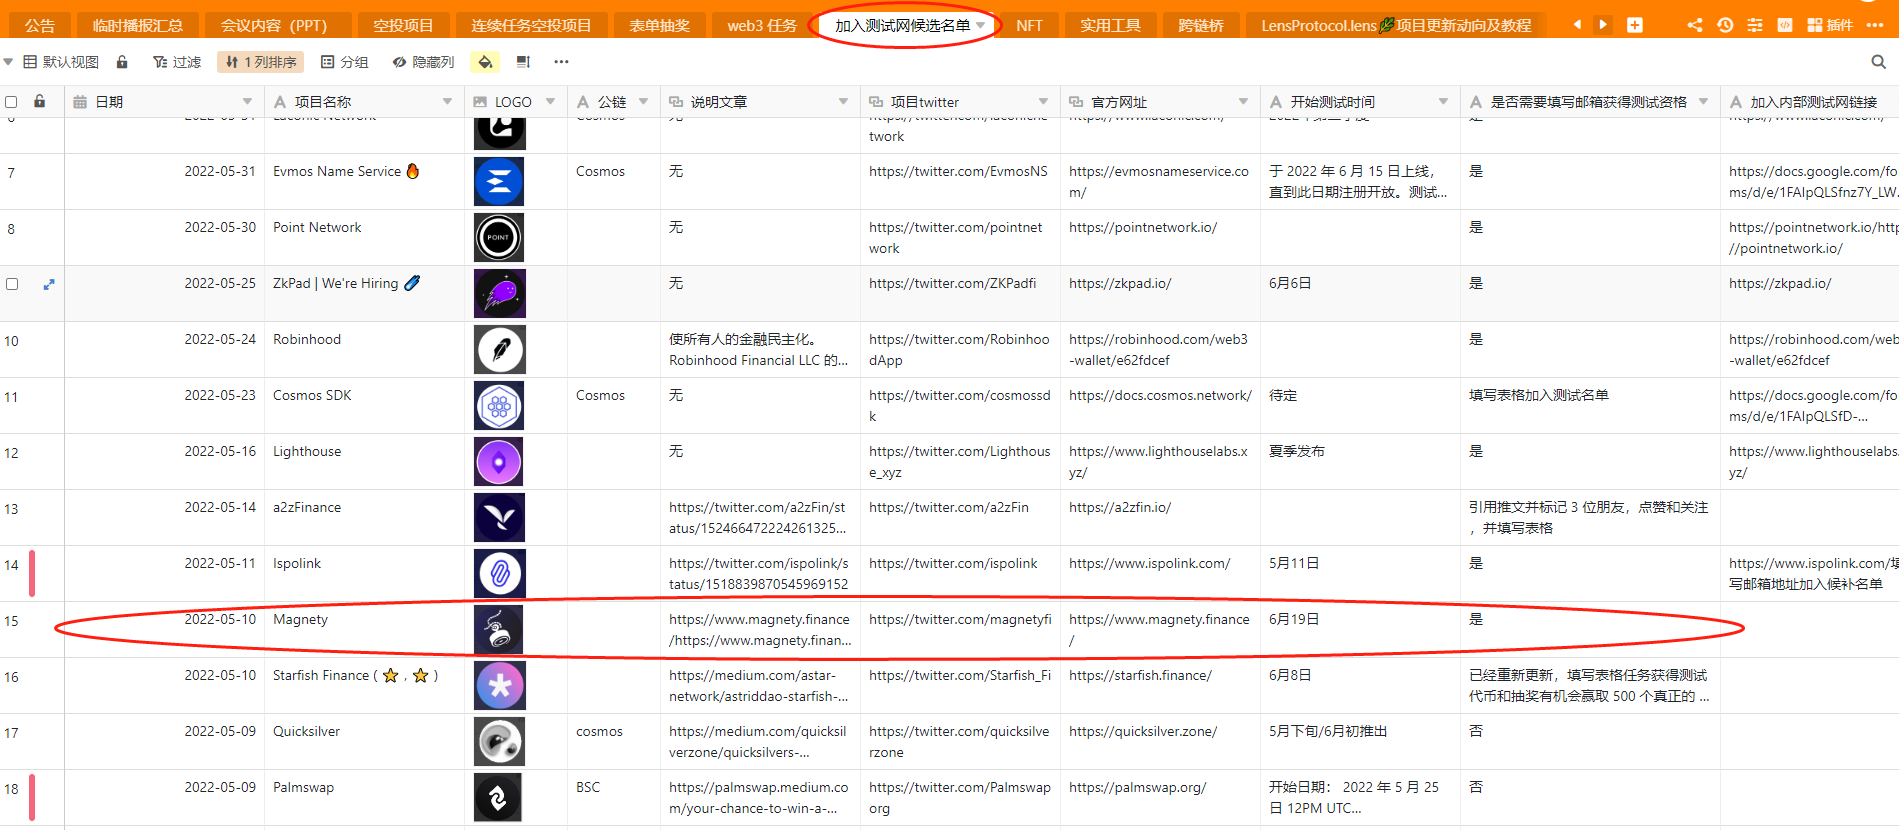Open the view toolbar ellipsis menu
This screenshot has height=830, width=1899.
(x=561, y=62)
